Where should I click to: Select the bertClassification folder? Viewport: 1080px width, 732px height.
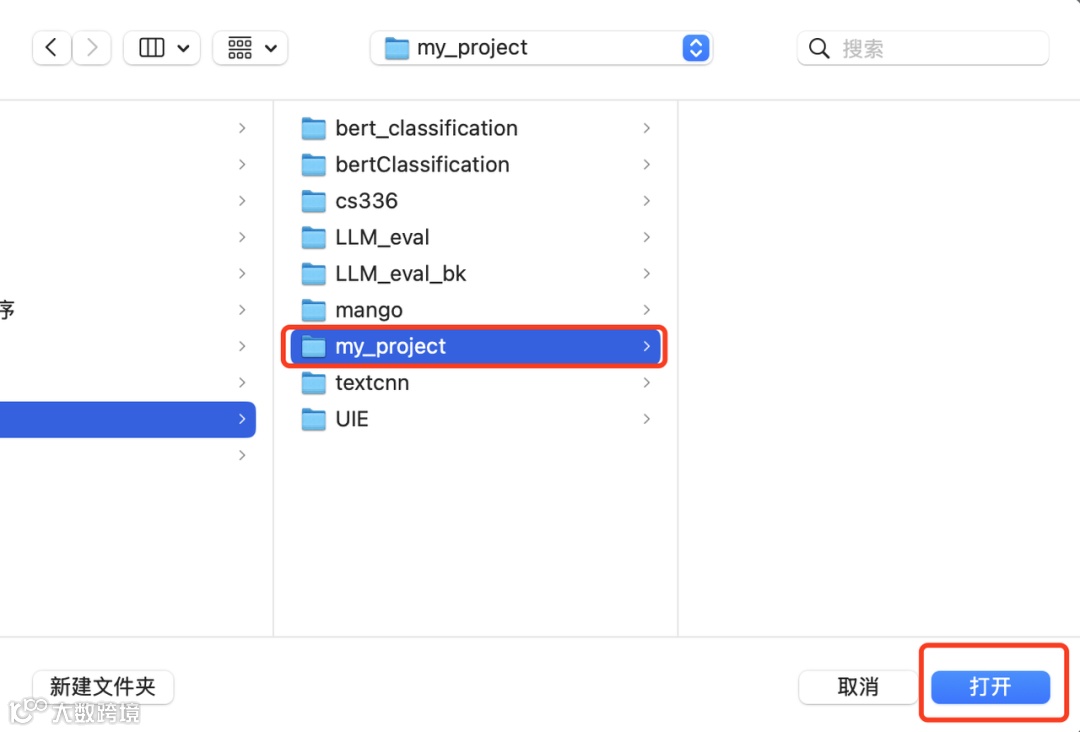point(422,165)
